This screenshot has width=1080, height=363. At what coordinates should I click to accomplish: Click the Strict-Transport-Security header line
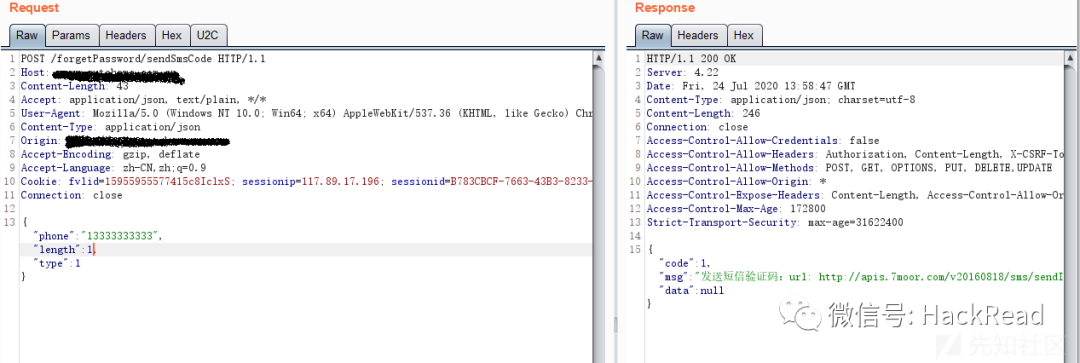point(774,223)
